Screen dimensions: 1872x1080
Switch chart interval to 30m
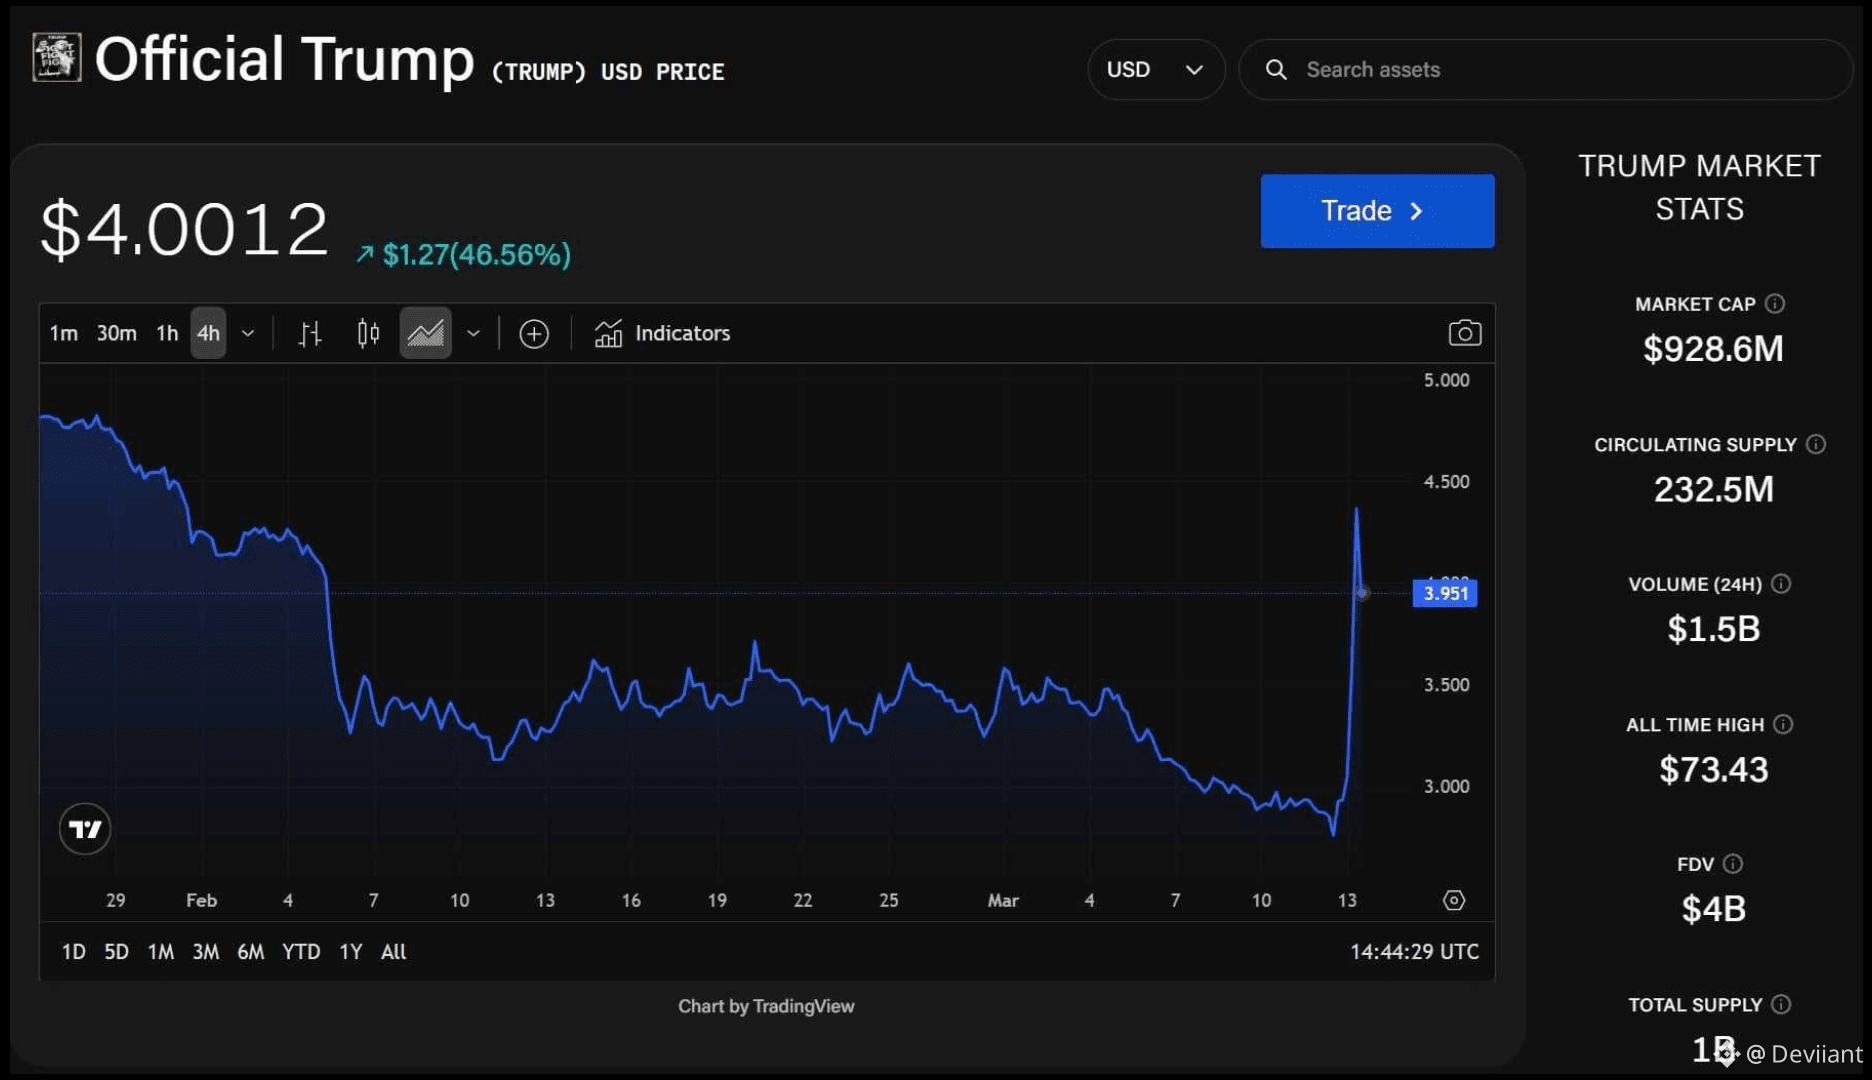click(x=116, y=333)
